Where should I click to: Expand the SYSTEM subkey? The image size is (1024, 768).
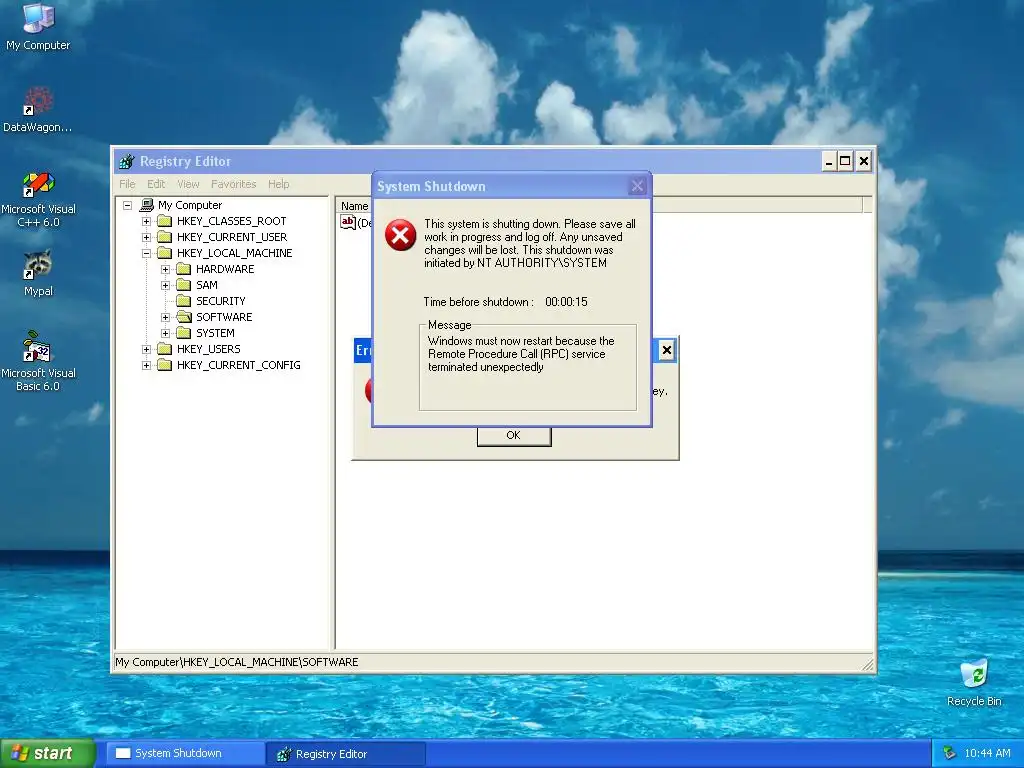pos(165,333)
